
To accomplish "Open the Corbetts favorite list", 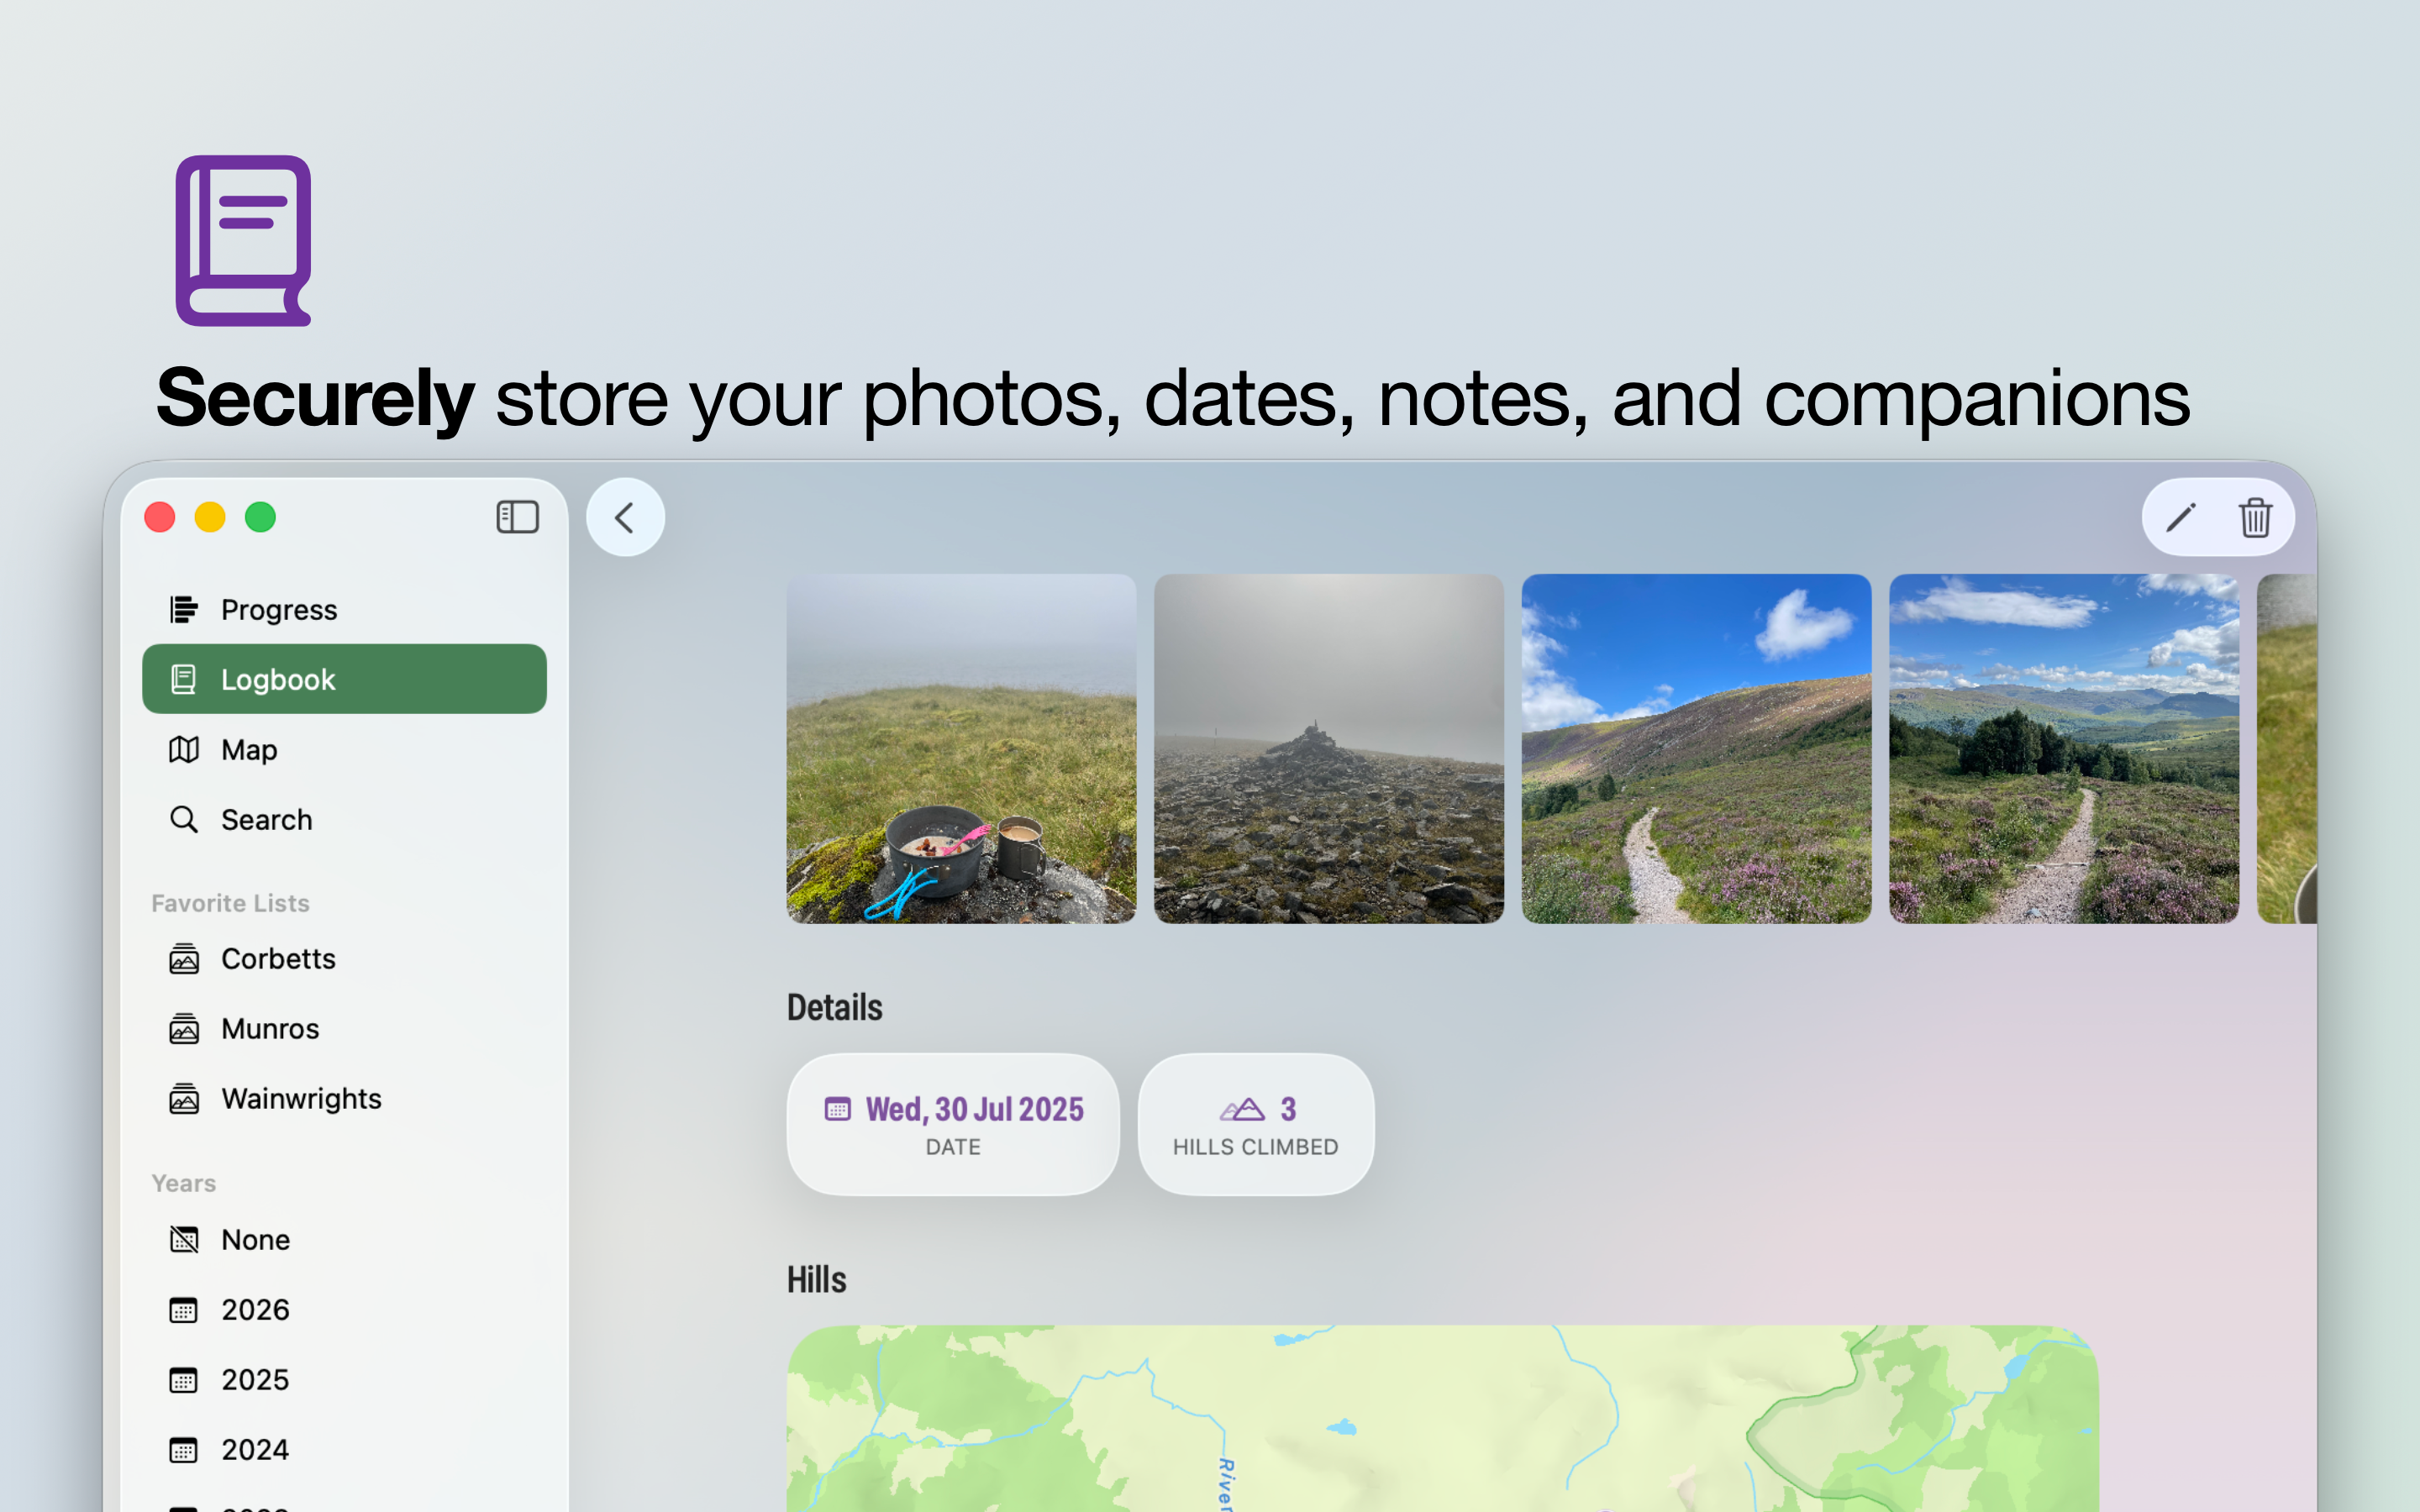I will (x=344, y=958).
